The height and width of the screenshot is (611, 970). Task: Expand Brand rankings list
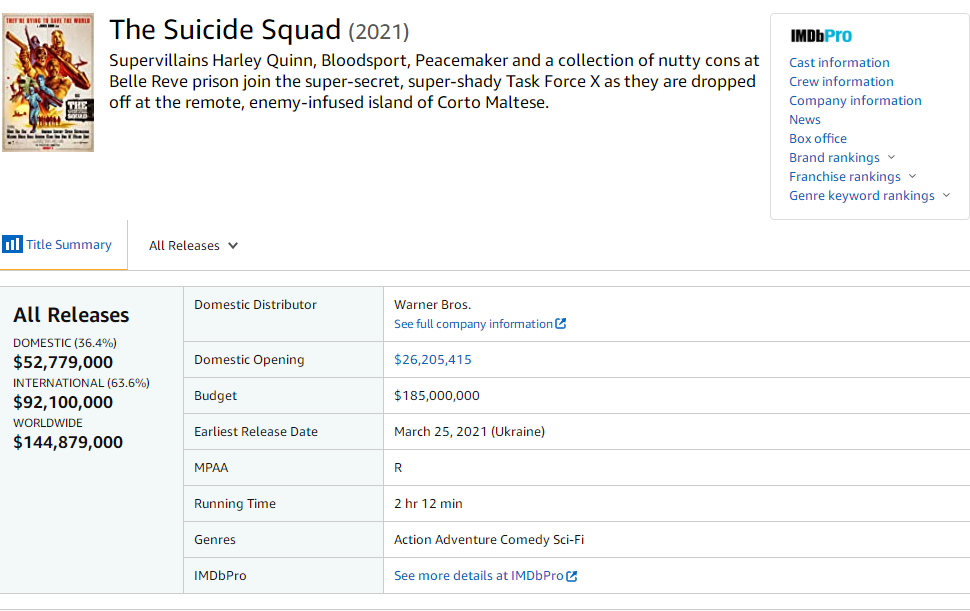click(x=891, y=158)
